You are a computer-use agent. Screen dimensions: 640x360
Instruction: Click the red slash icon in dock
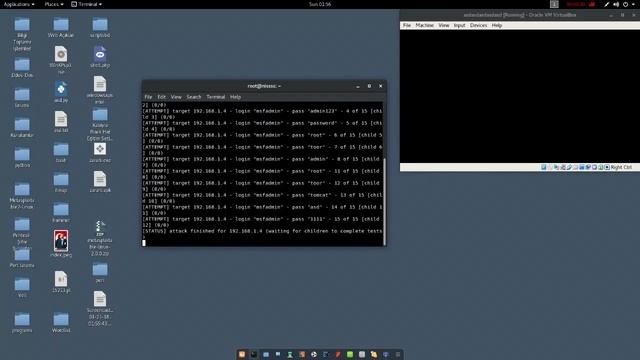(x=338, y=354)
